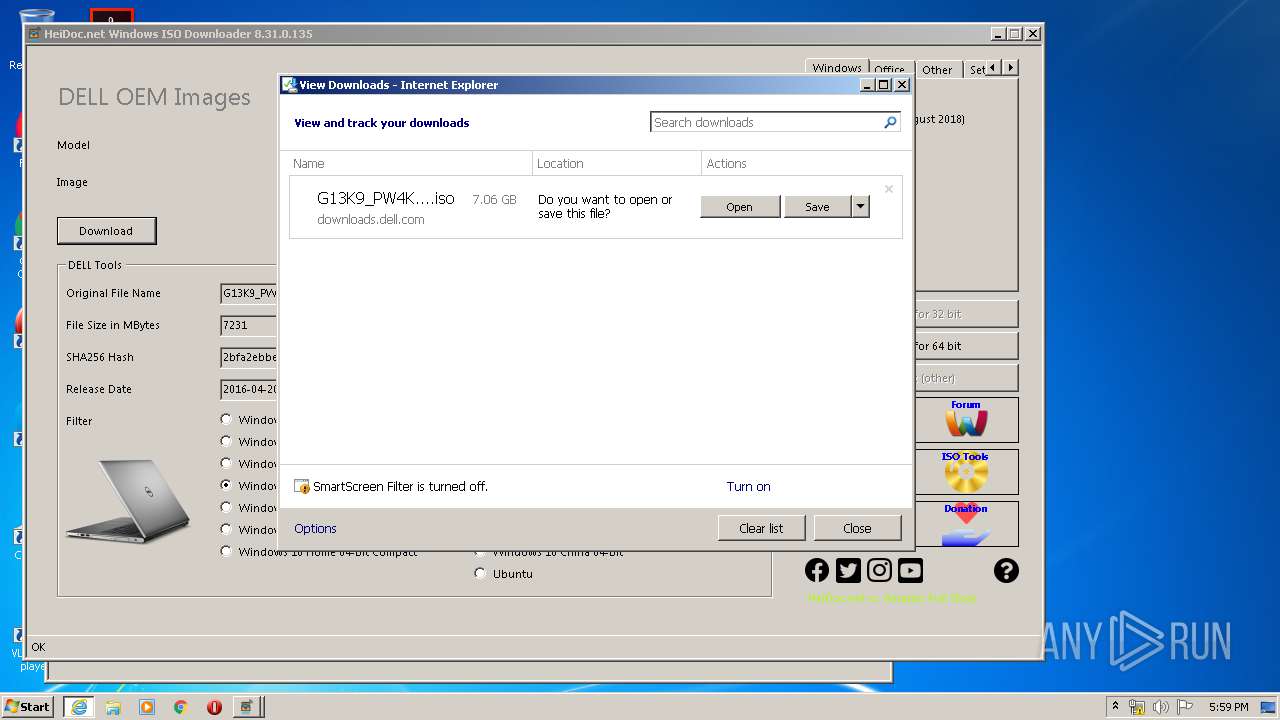This screenshot has height=720, width=1280.
Task: Open the media player taskbar icon
Action: (x=147, y=707)
